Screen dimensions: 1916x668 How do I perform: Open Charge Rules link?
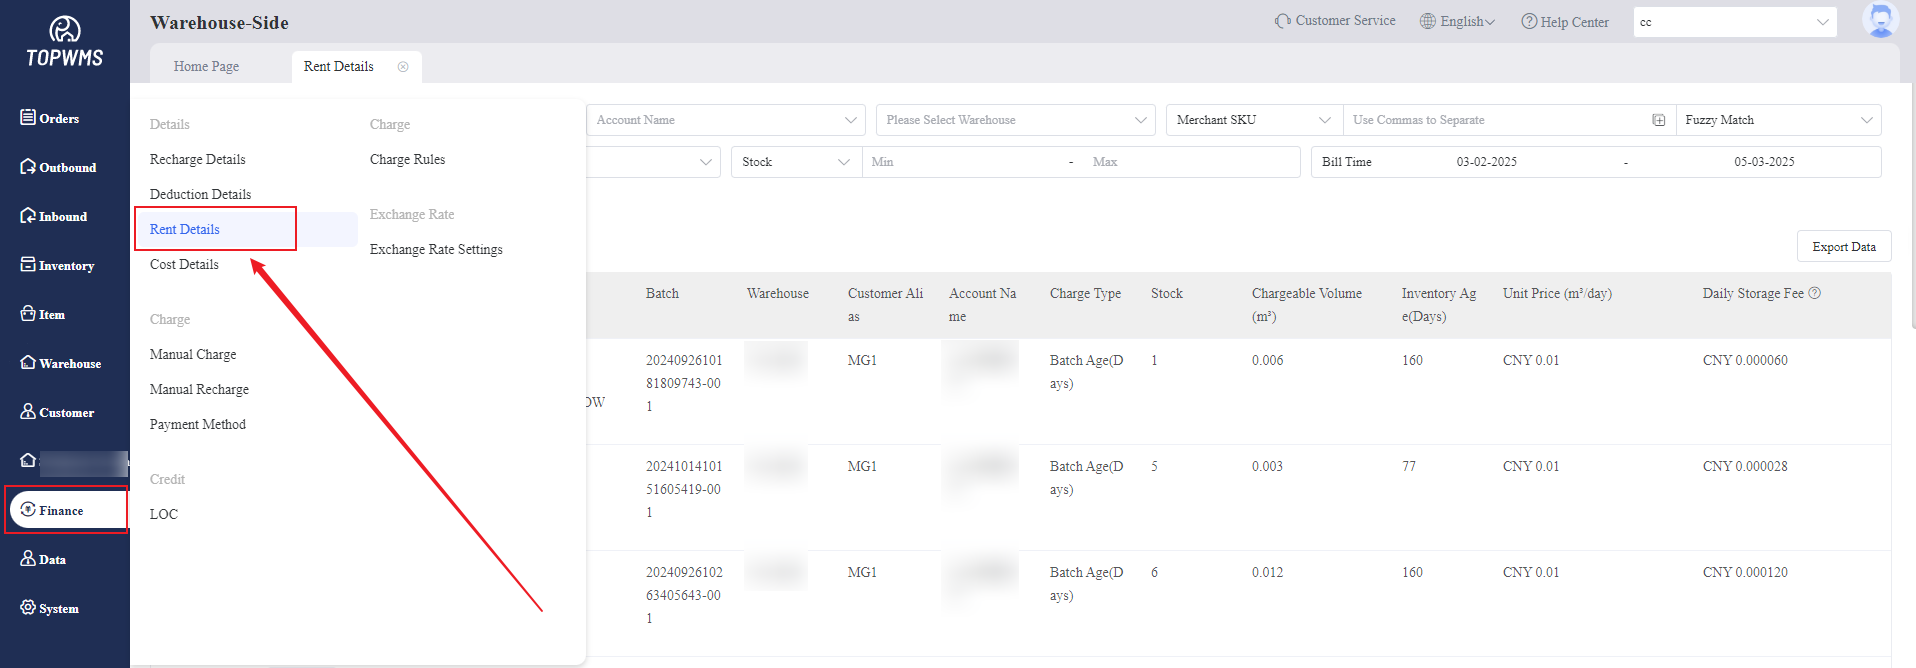407,159
